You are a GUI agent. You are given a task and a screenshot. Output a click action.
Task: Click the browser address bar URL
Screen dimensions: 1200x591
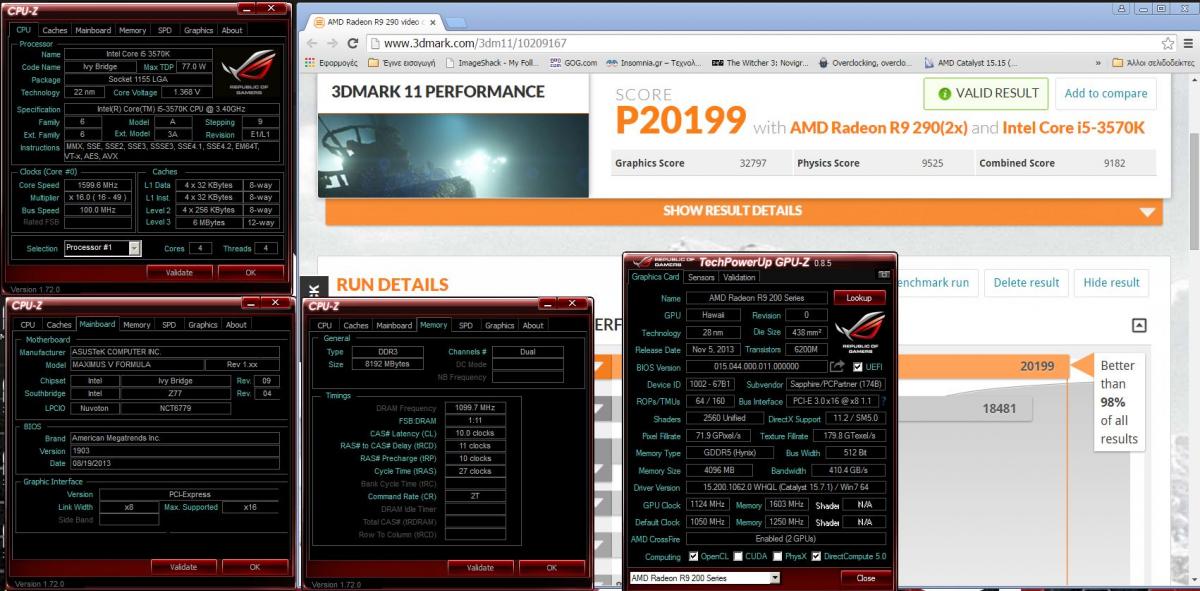point(476,43)
